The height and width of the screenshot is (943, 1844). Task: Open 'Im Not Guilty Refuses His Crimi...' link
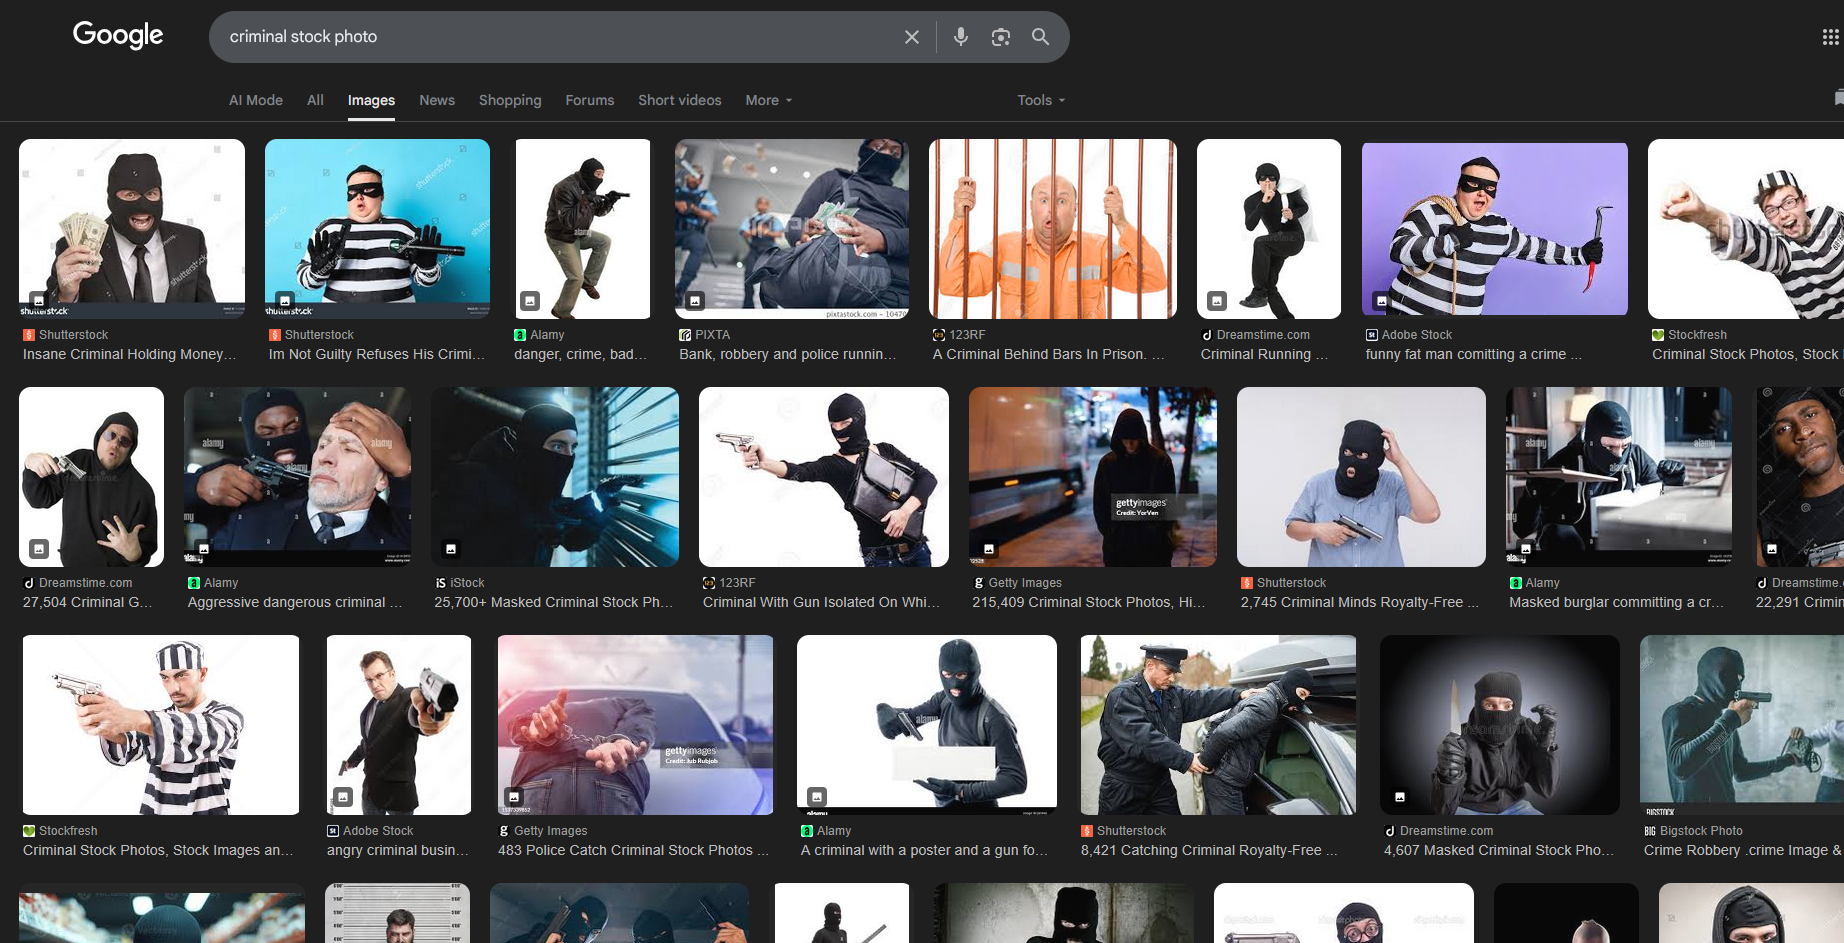377,354
